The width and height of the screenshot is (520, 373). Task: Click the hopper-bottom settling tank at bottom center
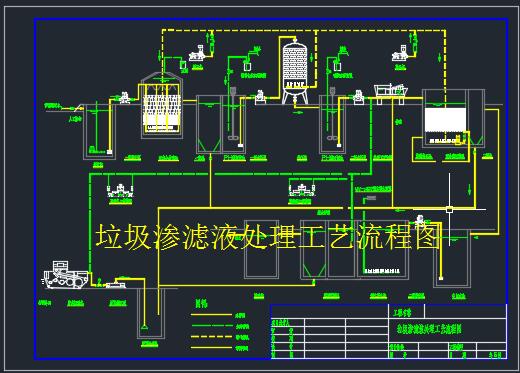click(314, 249)
